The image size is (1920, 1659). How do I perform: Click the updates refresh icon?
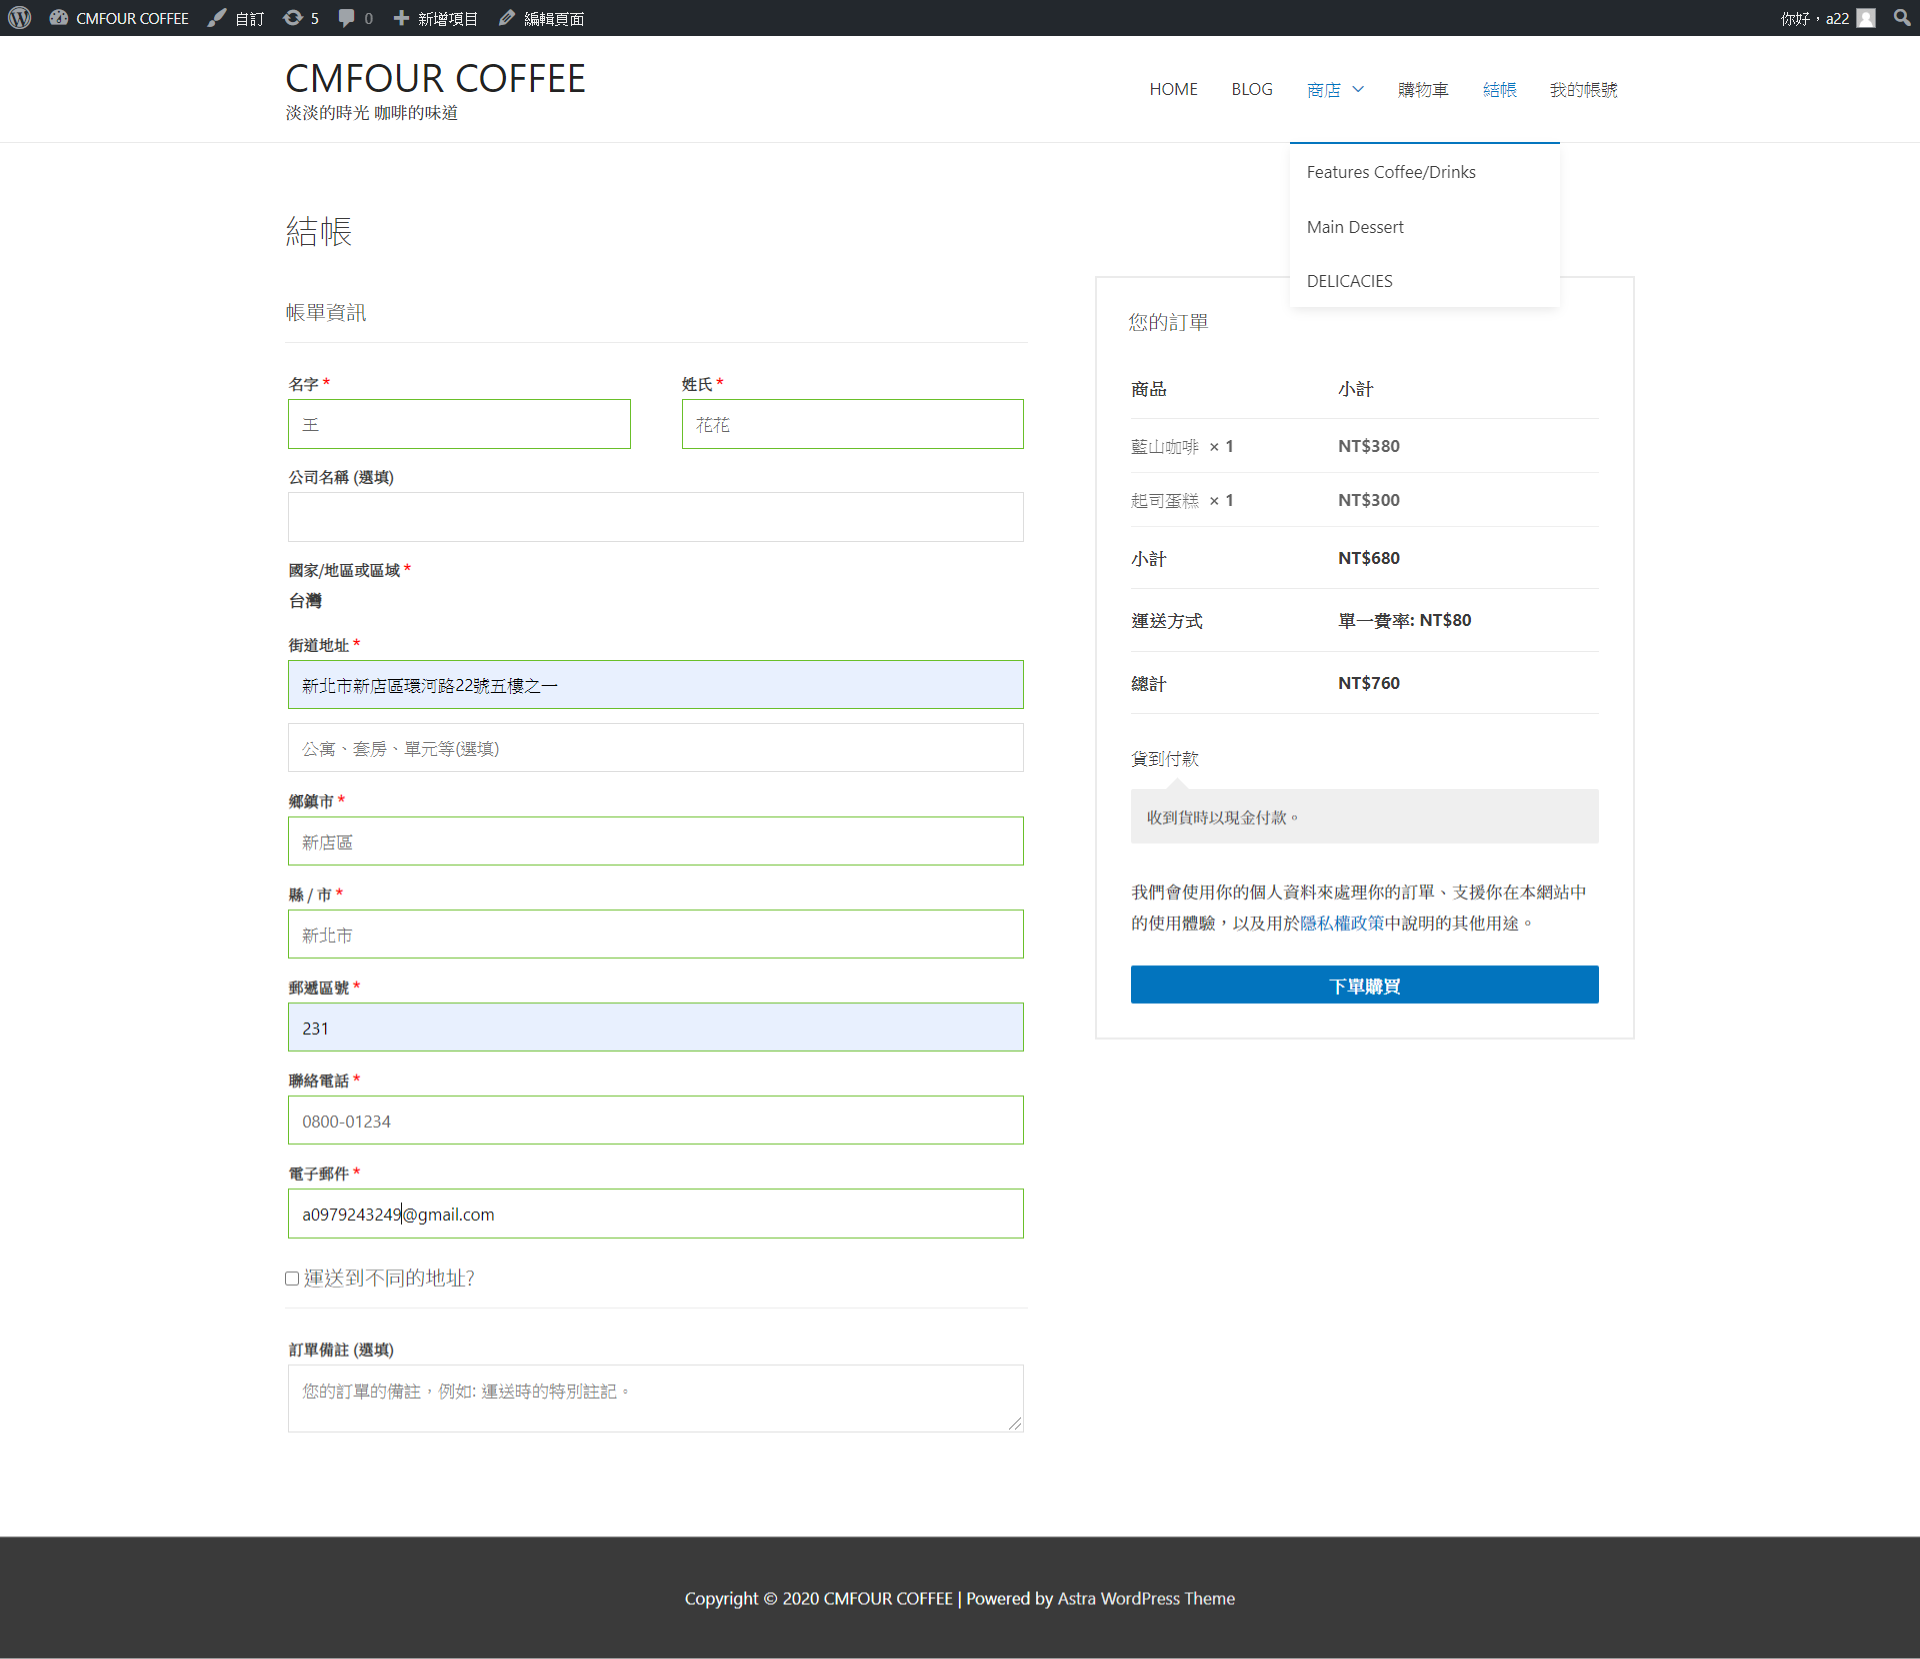click(293, 18)
